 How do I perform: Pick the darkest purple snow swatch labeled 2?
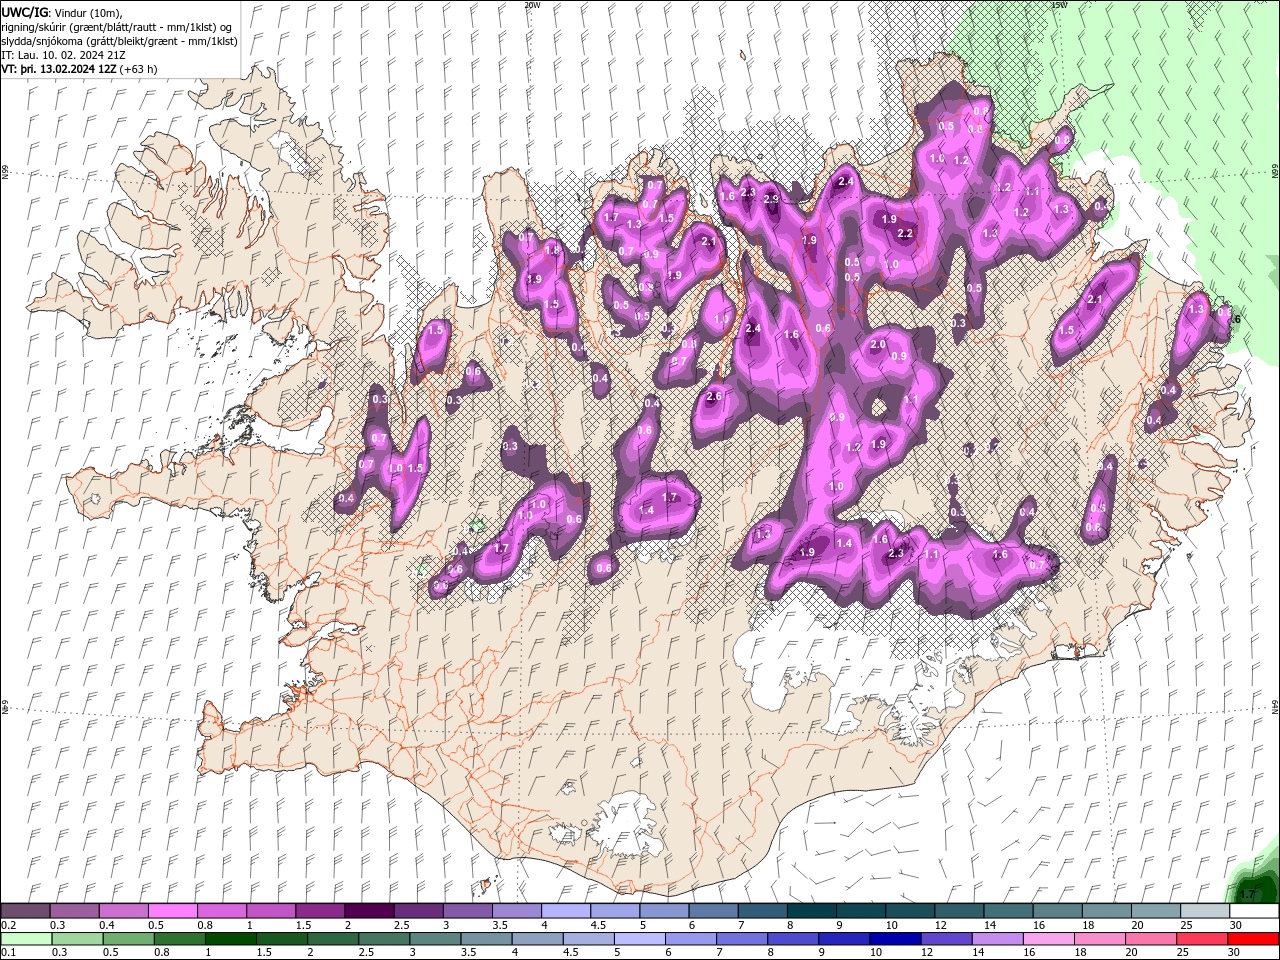click(368, 911)
